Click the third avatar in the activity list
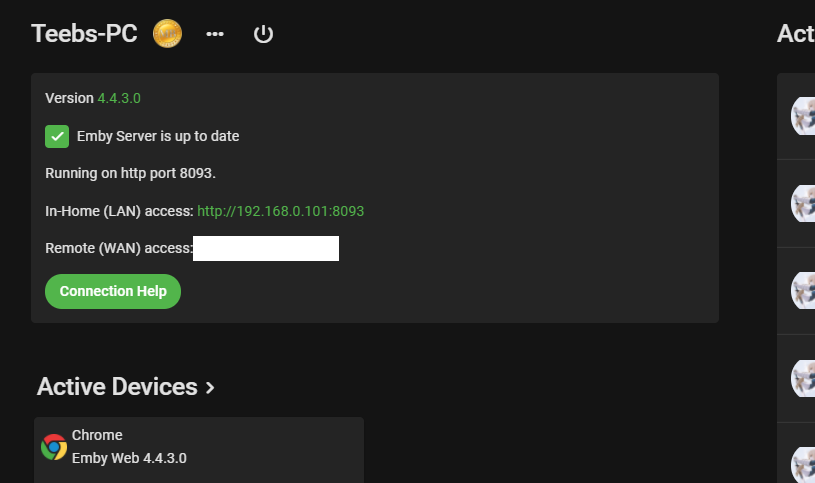This screenshot has height=483, width=815. [x=803, y=290]
